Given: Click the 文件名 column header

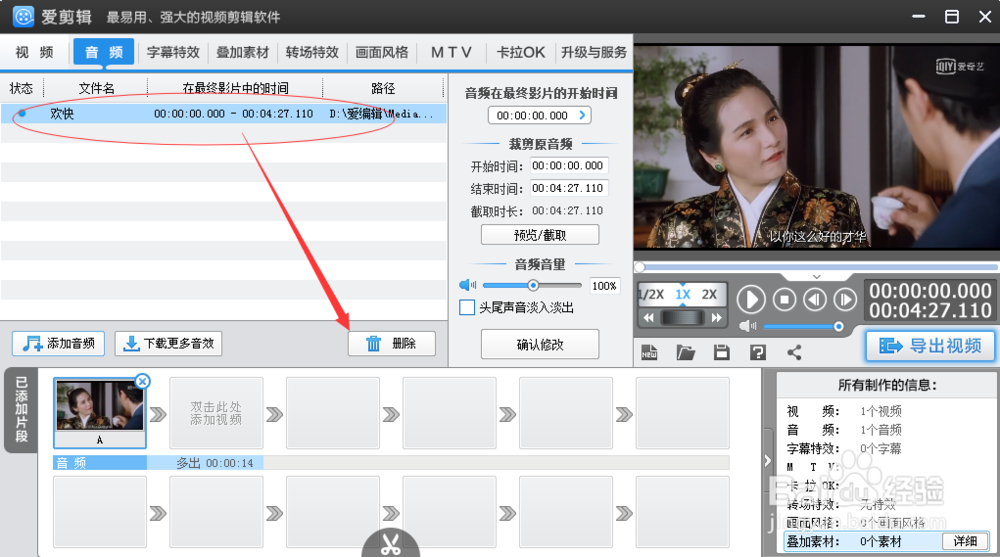Looking at the screenshot, I should (x=96, y=88).
